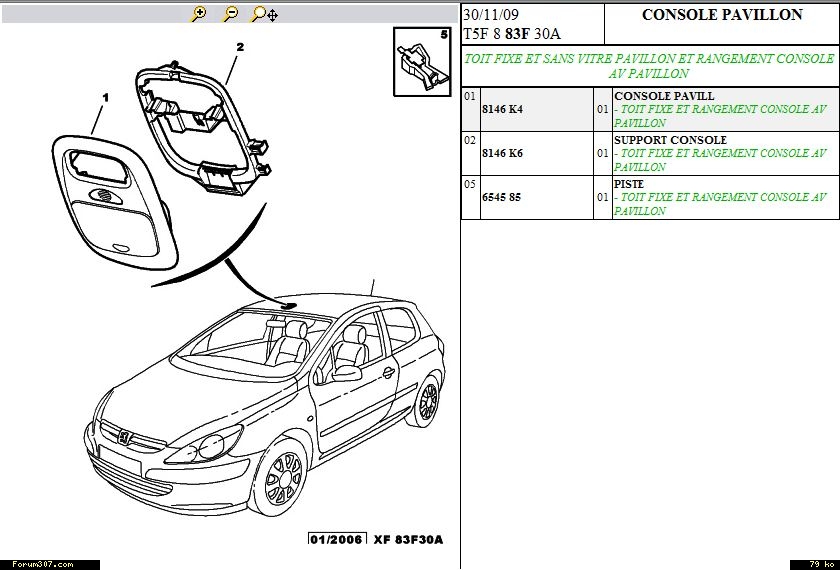Click part number 8146 K4
This screenshot has width=840, height=570.
coord(502,109)
